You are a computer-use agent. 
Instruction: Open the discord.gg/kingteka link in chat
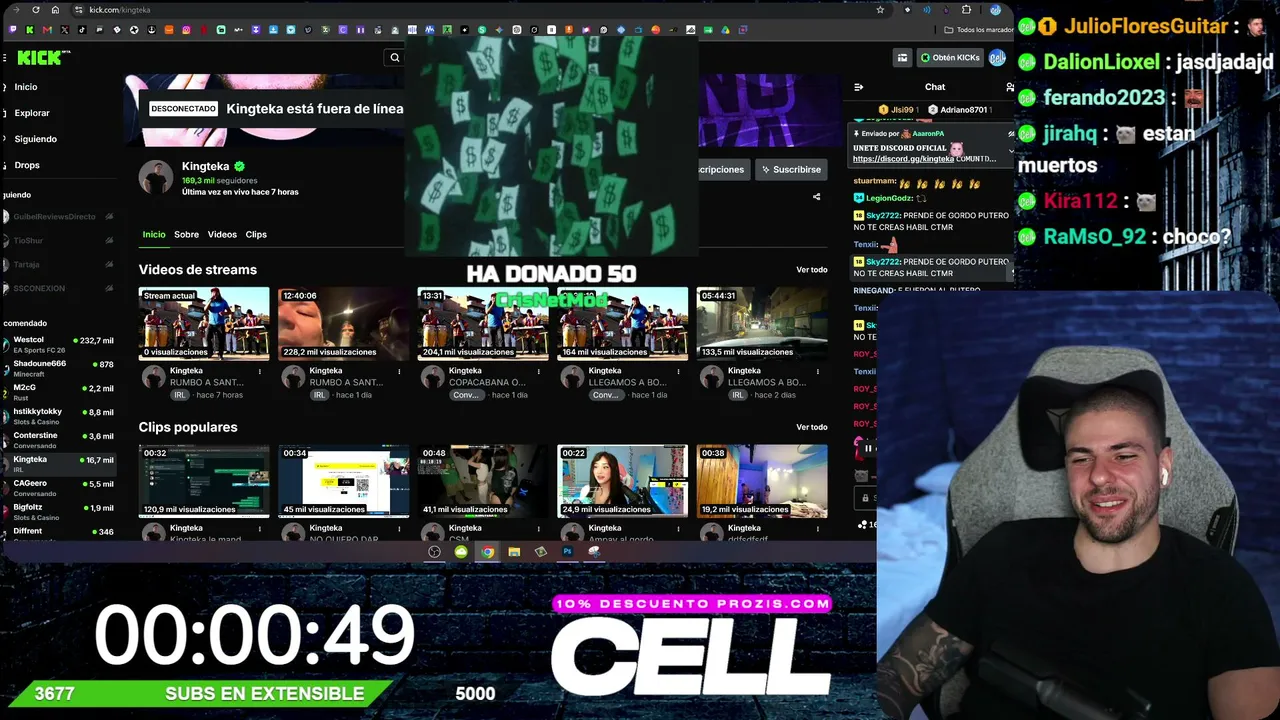(903, 159)
